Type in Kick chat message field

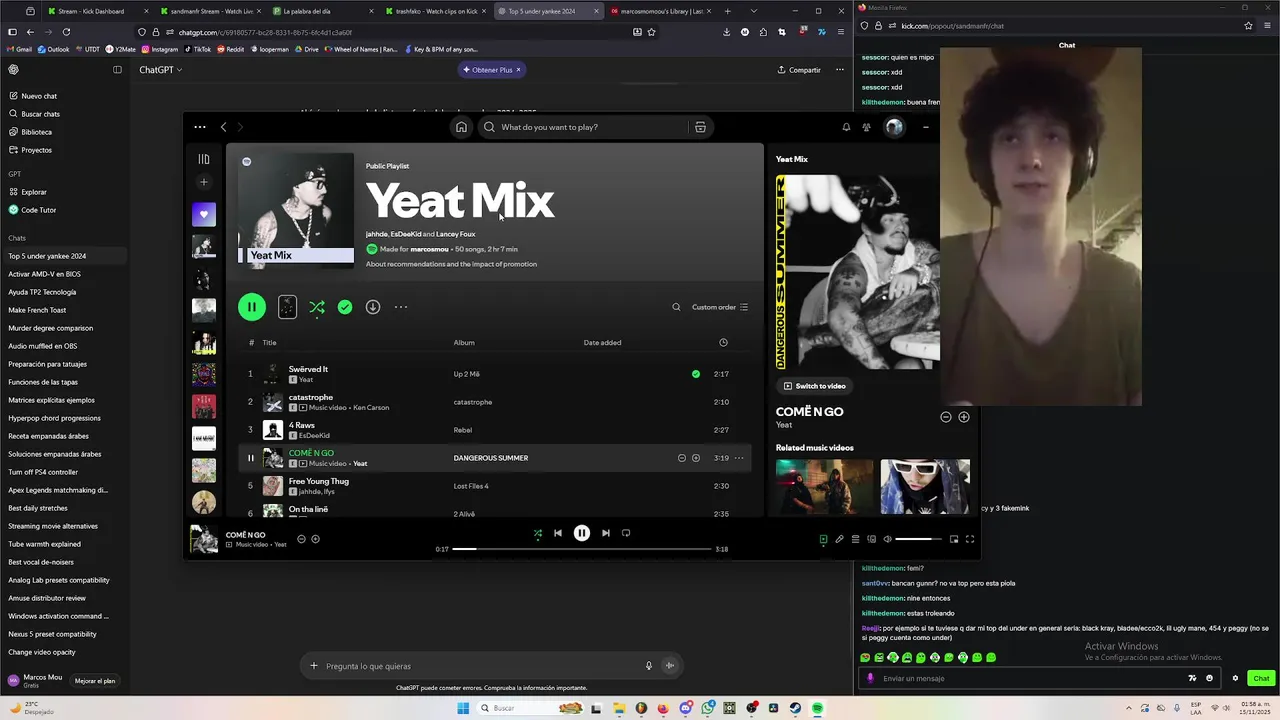[1030, 678]
